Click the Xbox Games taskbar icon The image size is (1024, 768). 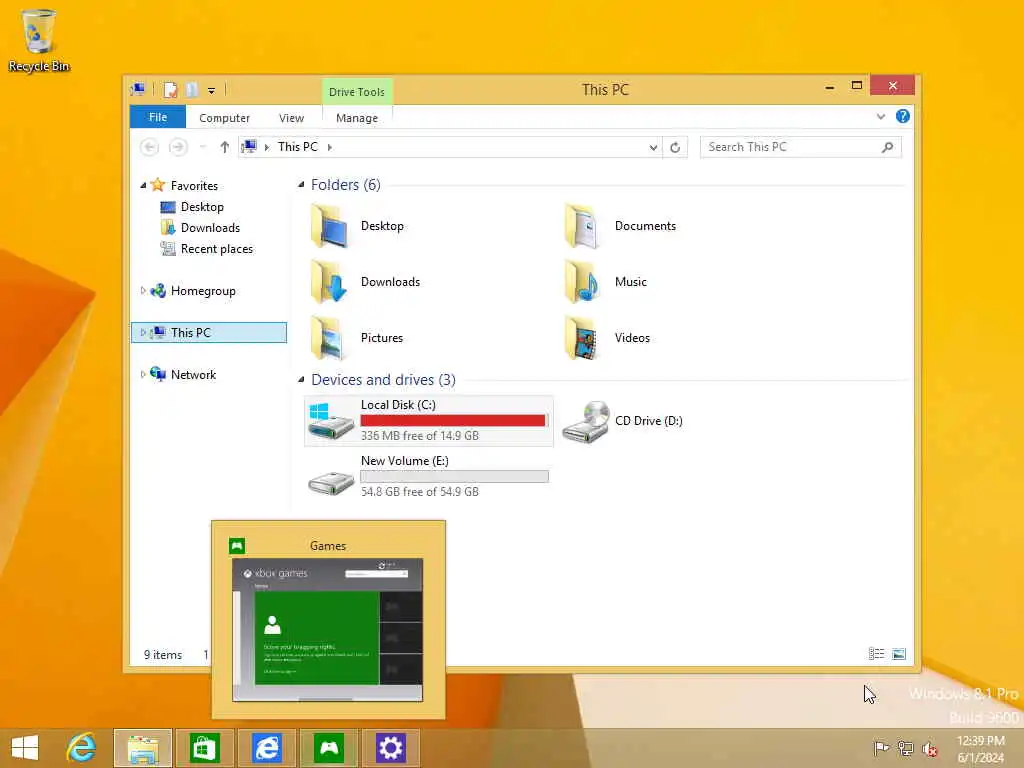click(x=328, y=748)
